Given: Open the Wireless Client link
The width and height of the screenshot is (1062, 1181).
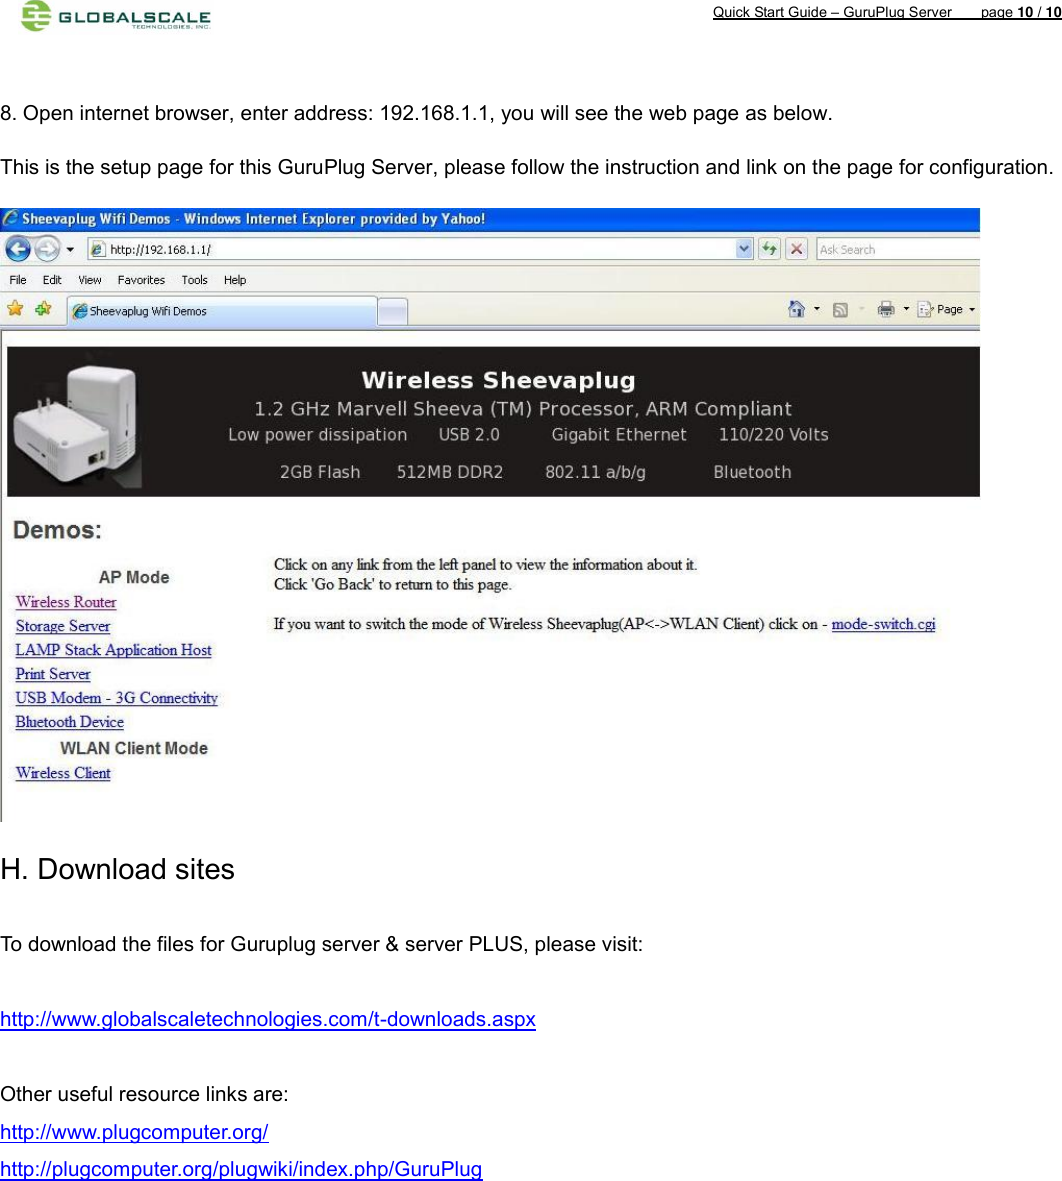Looking at the screenshot, I should coord(63,774).
